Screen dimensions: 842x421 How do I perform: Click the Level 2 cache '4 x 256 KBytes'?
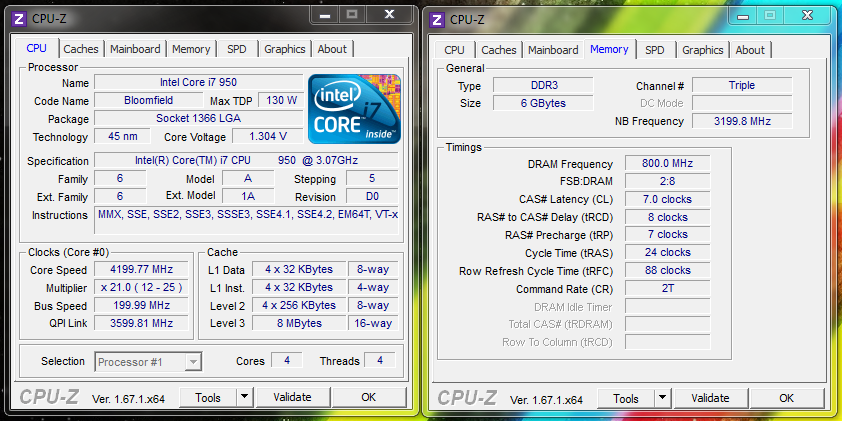pyautogui.click(x=299, y=306)
